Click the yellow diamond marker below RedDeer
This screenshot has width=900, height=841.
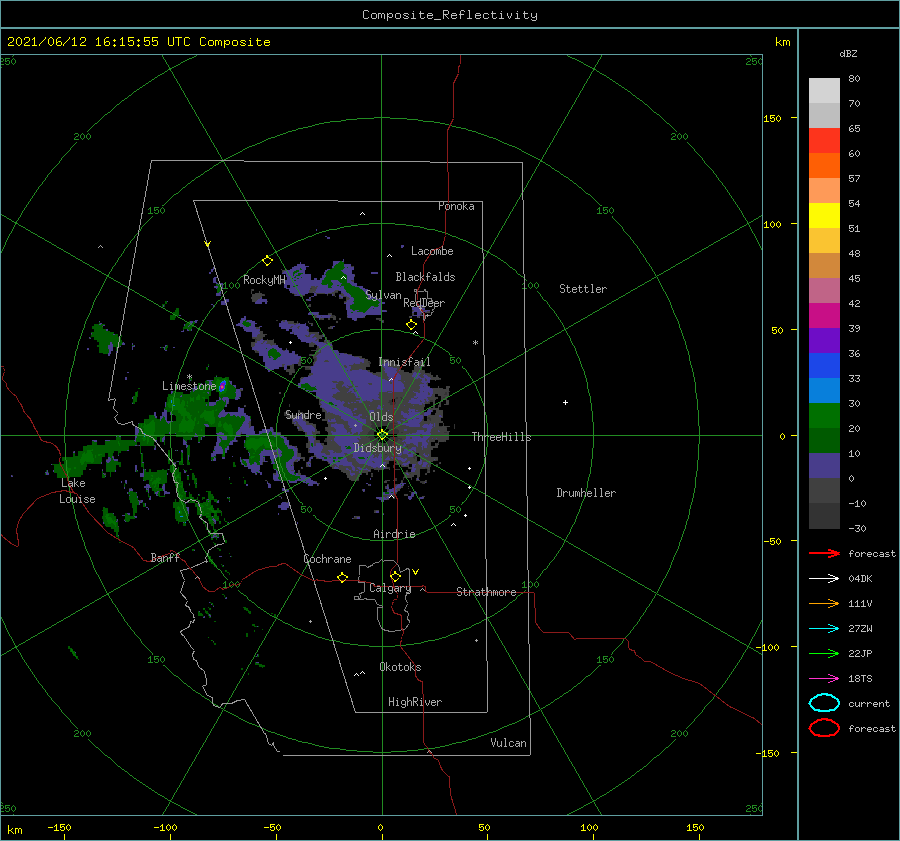pos(412,325)
